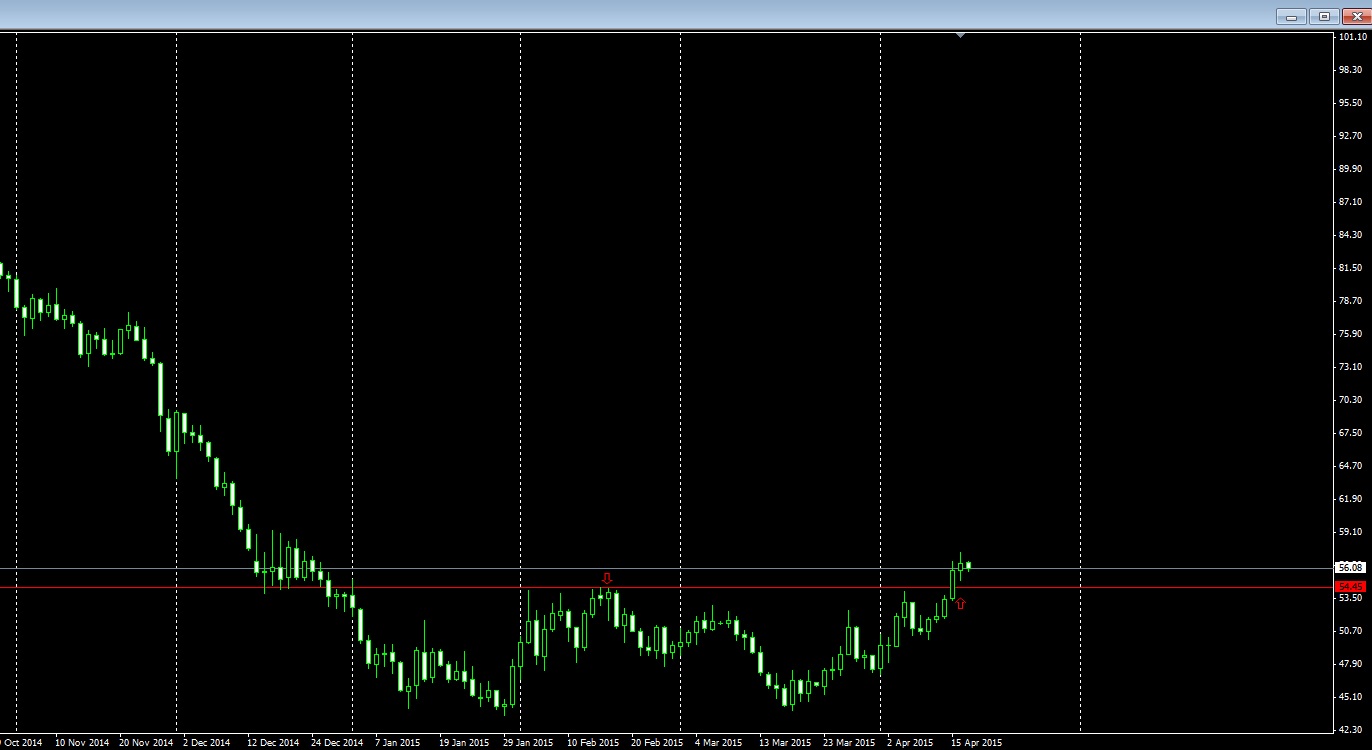Screen dimensions: 1372x750
Task: Click the white 56.08 price marker label
Action: (1350, 567)
